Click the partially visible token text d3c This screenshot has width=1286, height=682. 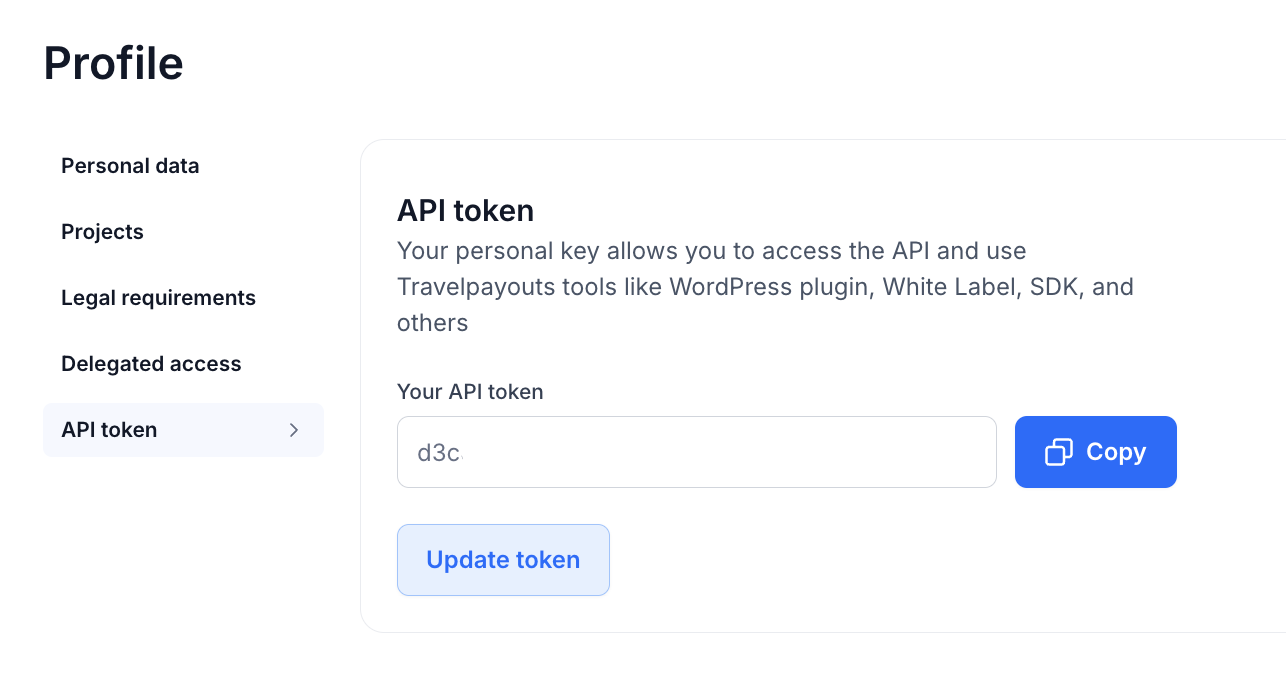[x=440, y=453]
